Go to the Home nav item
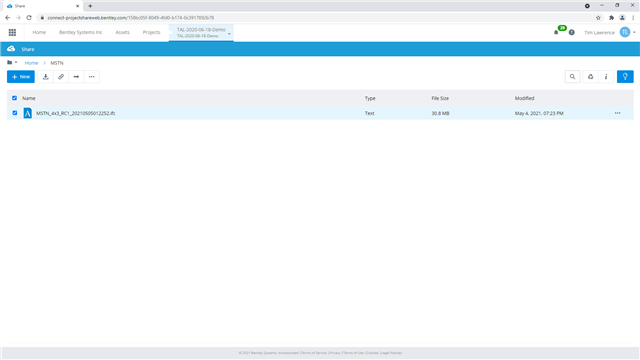This screenshot has width=640, height=360. [39, 32]
